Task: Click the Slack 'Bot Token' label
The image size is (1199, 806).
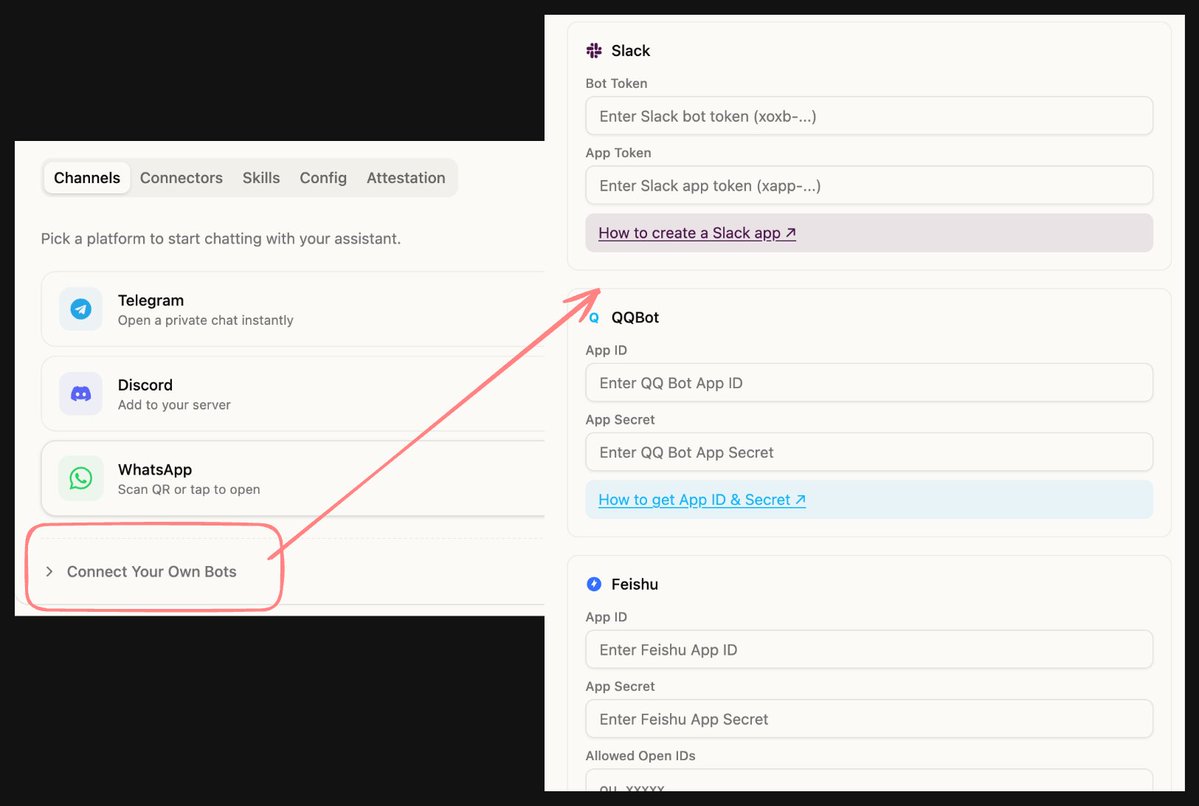Action: pyautogui.click(x=616, y=83)
